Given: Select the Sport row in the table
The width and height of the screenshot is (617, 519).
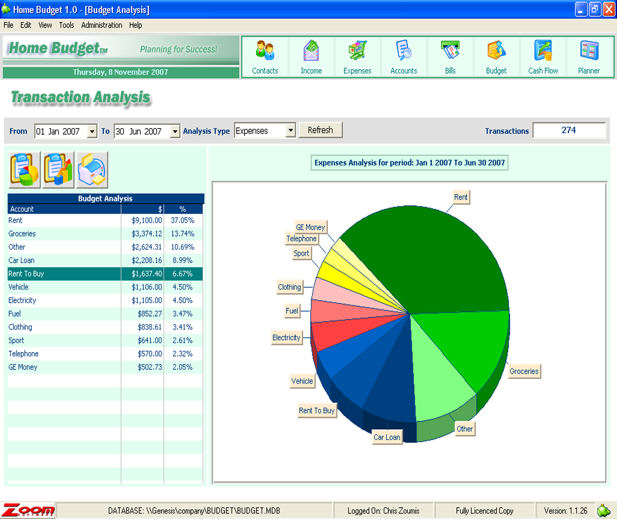Looking at the screenshot, I should [105, 341].
